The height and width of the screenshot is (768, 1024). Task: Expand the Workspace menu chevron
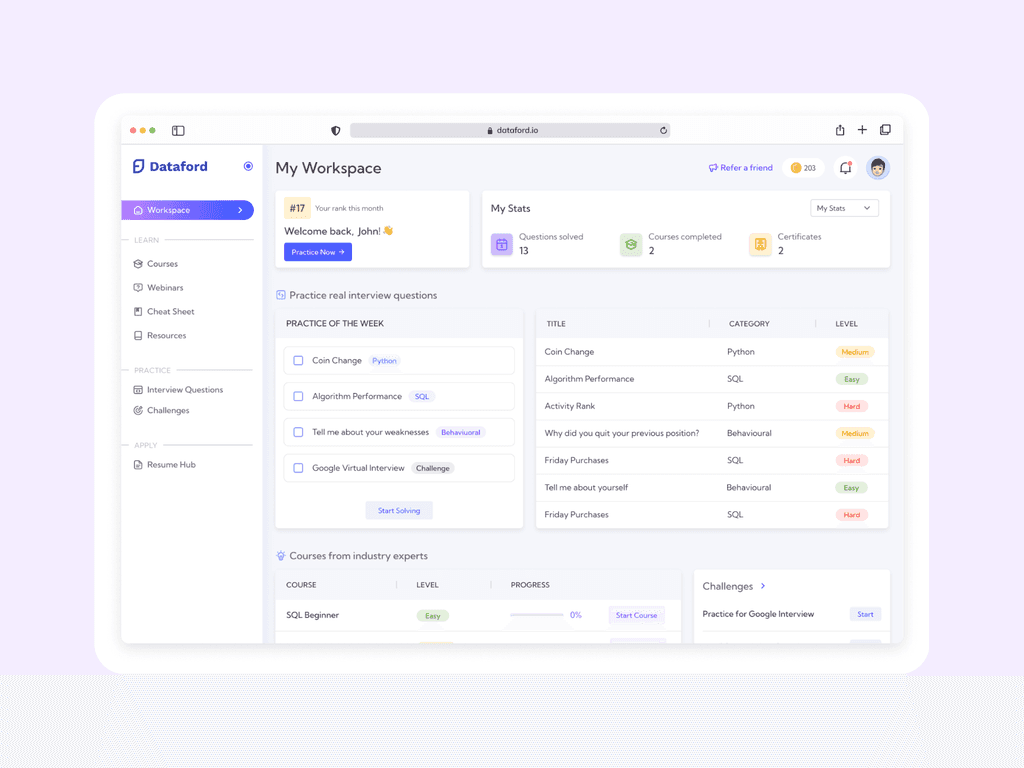(x=240, y=210)
